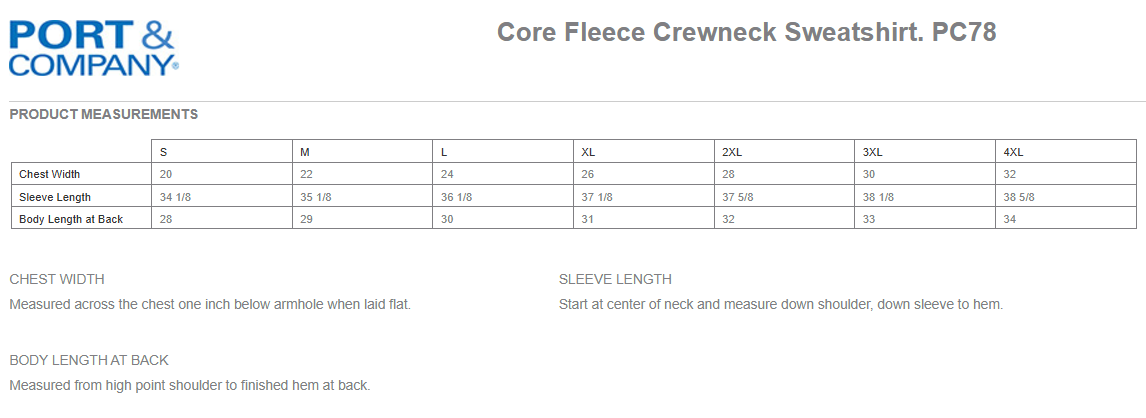The width and height of the screenshot is (1146, 418).
Task: Select the 2XL size column header
Action: tap(732, 152)
